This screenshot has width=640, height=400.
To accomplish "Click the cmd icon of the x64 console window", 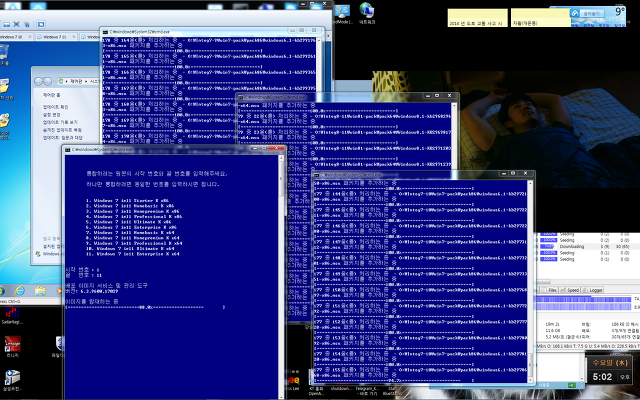I will (241, 97).
